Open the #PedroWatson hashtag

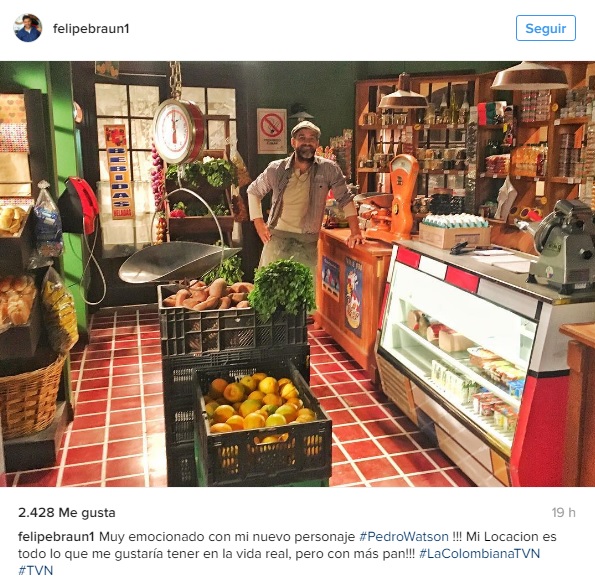pos(404,537)
